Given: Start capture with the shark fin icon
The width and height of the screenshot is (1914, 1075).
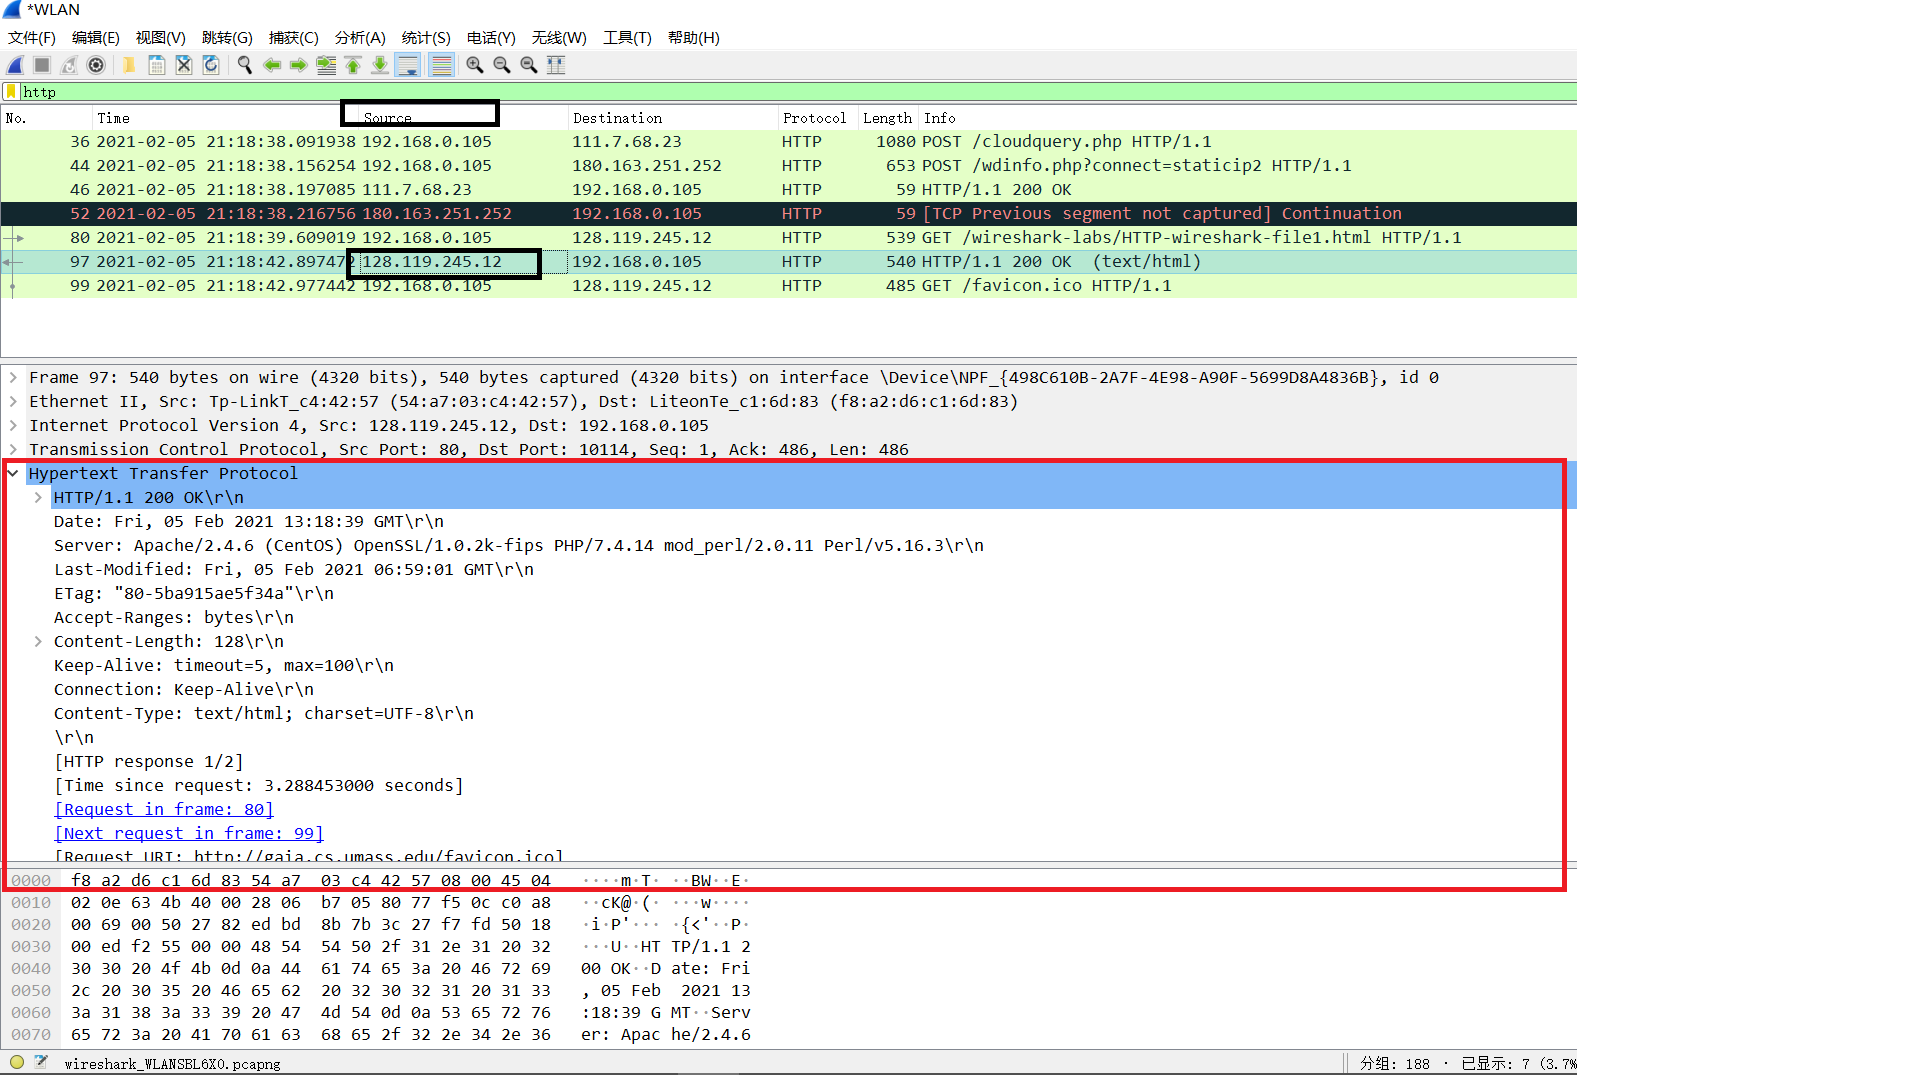Looking at the screenshot, I should (15, 65).
